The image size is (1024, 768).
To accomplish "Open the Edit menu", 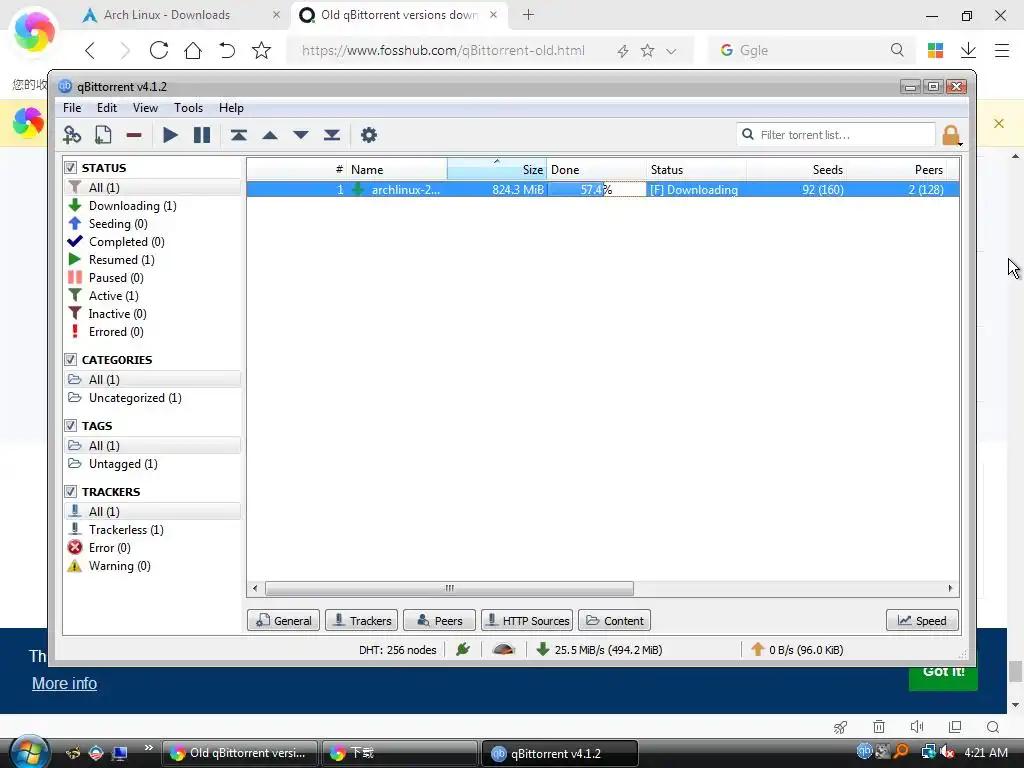I will pos(106,108).
